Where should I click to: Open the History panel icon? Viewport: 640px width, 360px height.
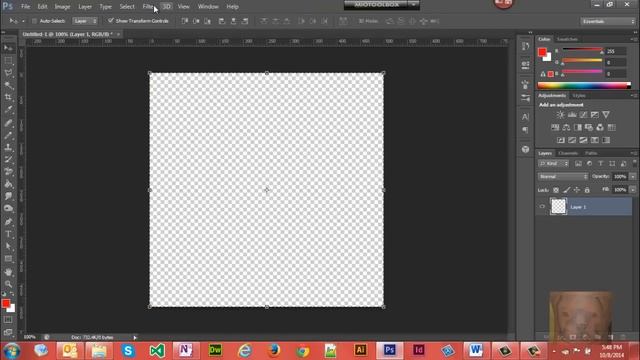[x=525, y=46]
